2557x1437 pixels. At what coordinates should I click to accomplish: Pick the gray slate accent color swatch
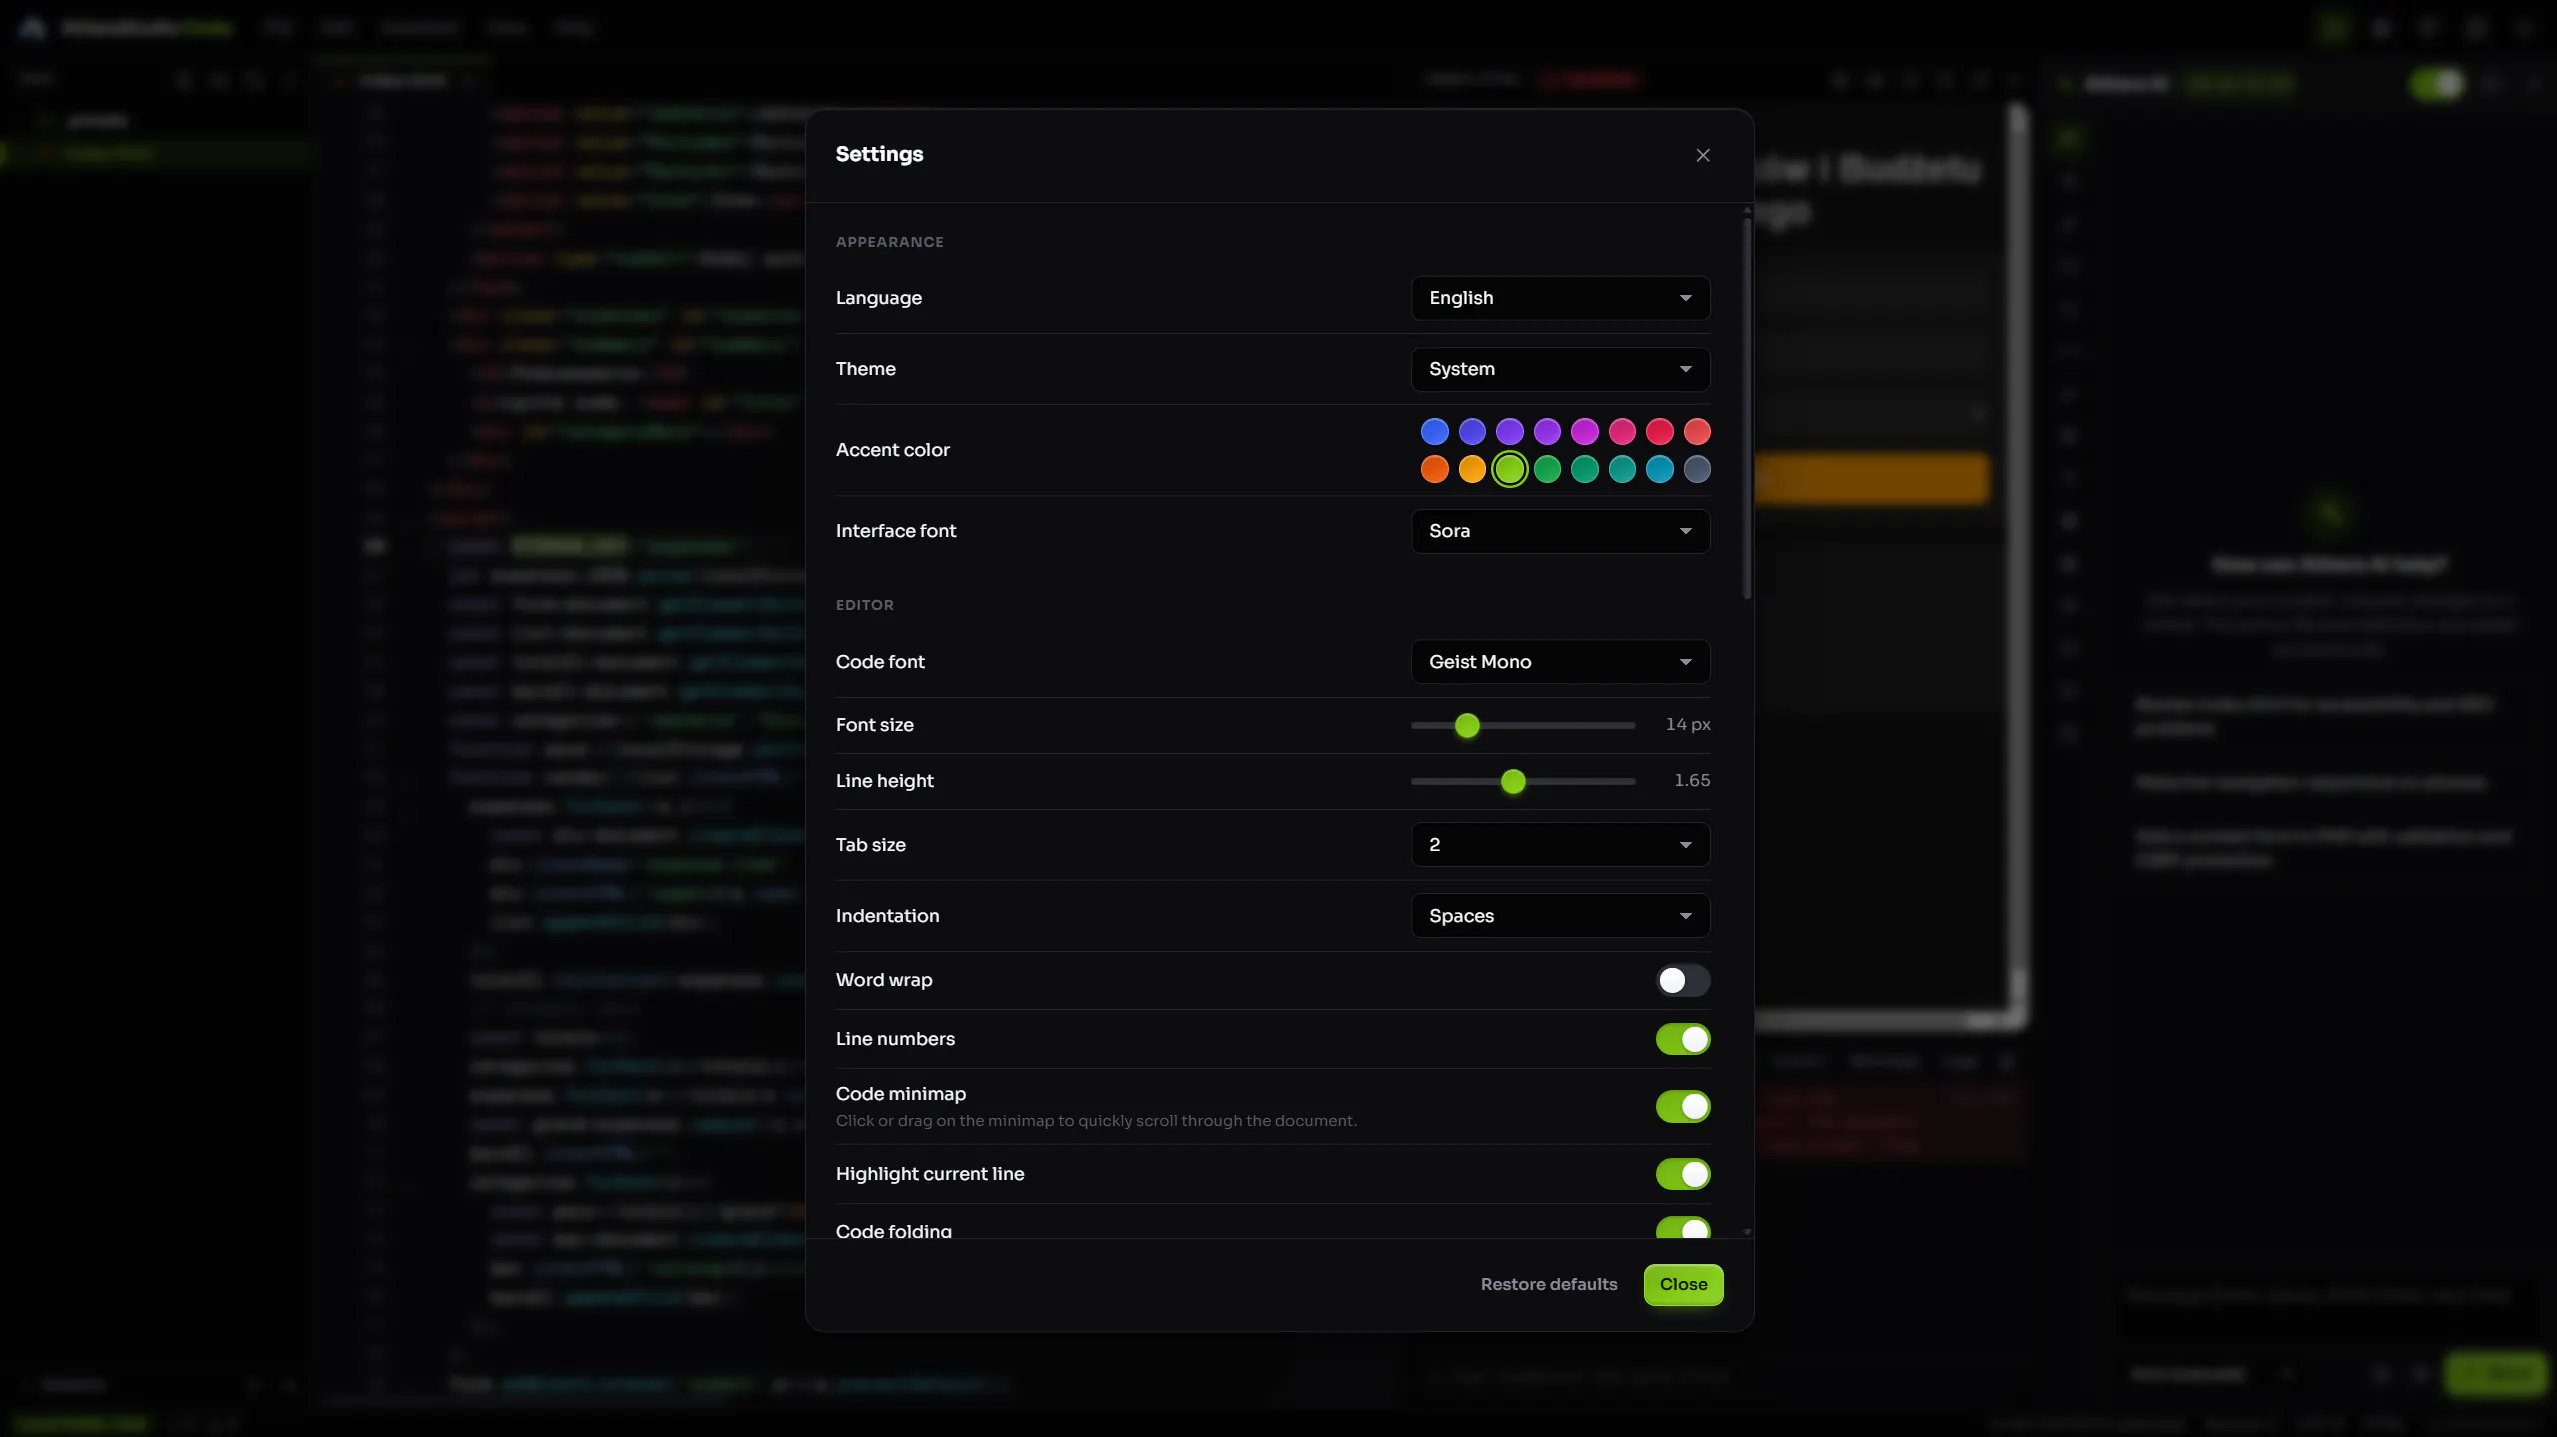point(1697,470)
